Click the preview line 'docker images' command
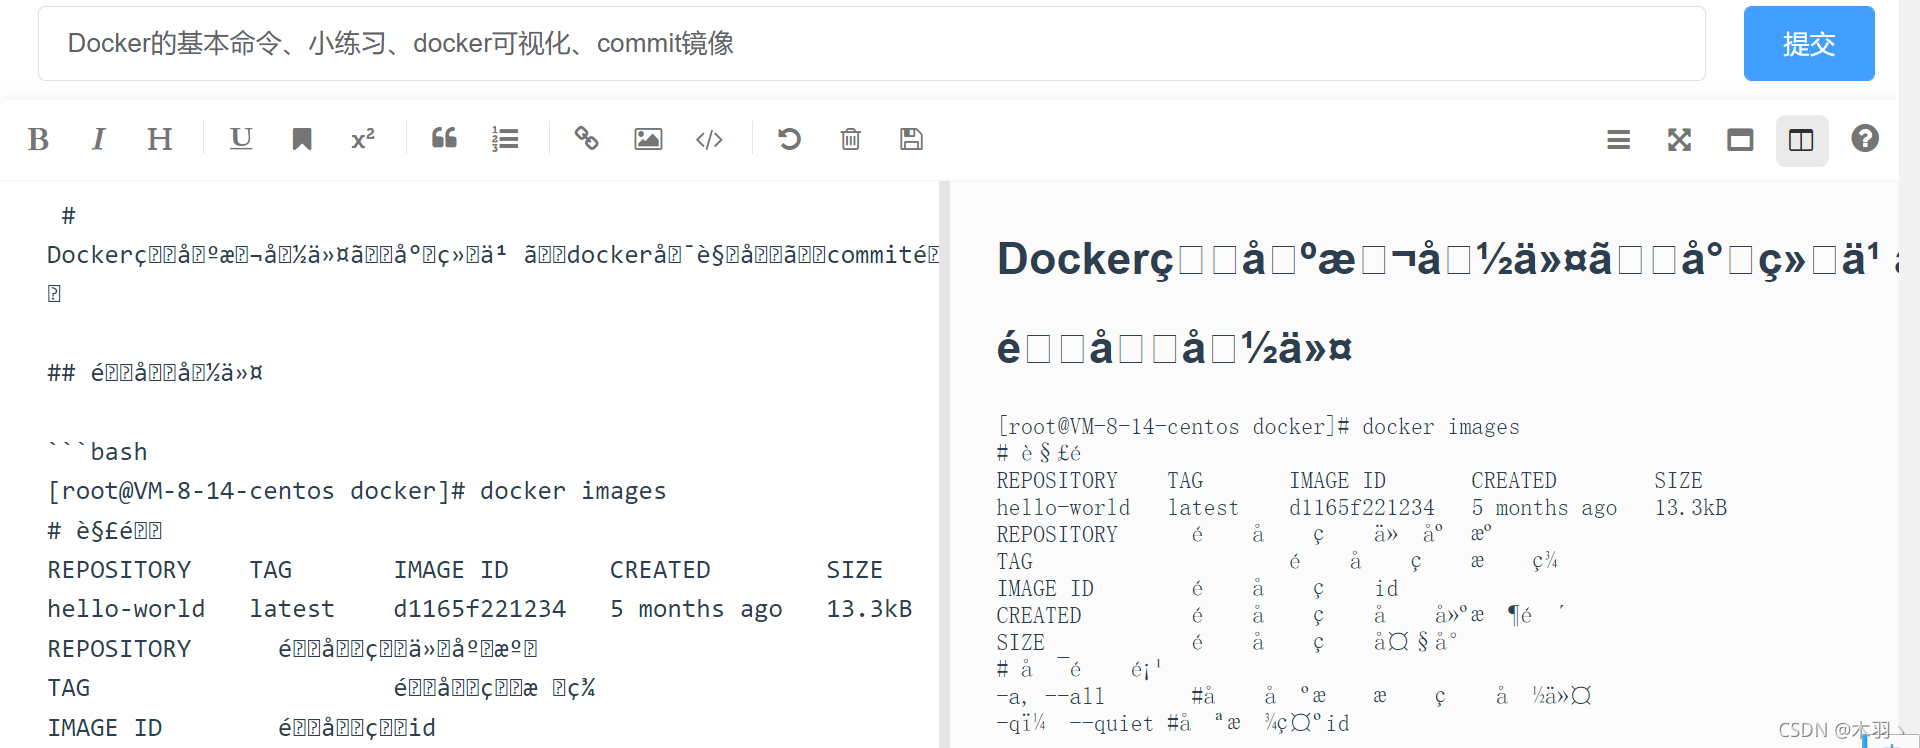Screen dimensions: 1920x748 click(x=1258, y=427)
